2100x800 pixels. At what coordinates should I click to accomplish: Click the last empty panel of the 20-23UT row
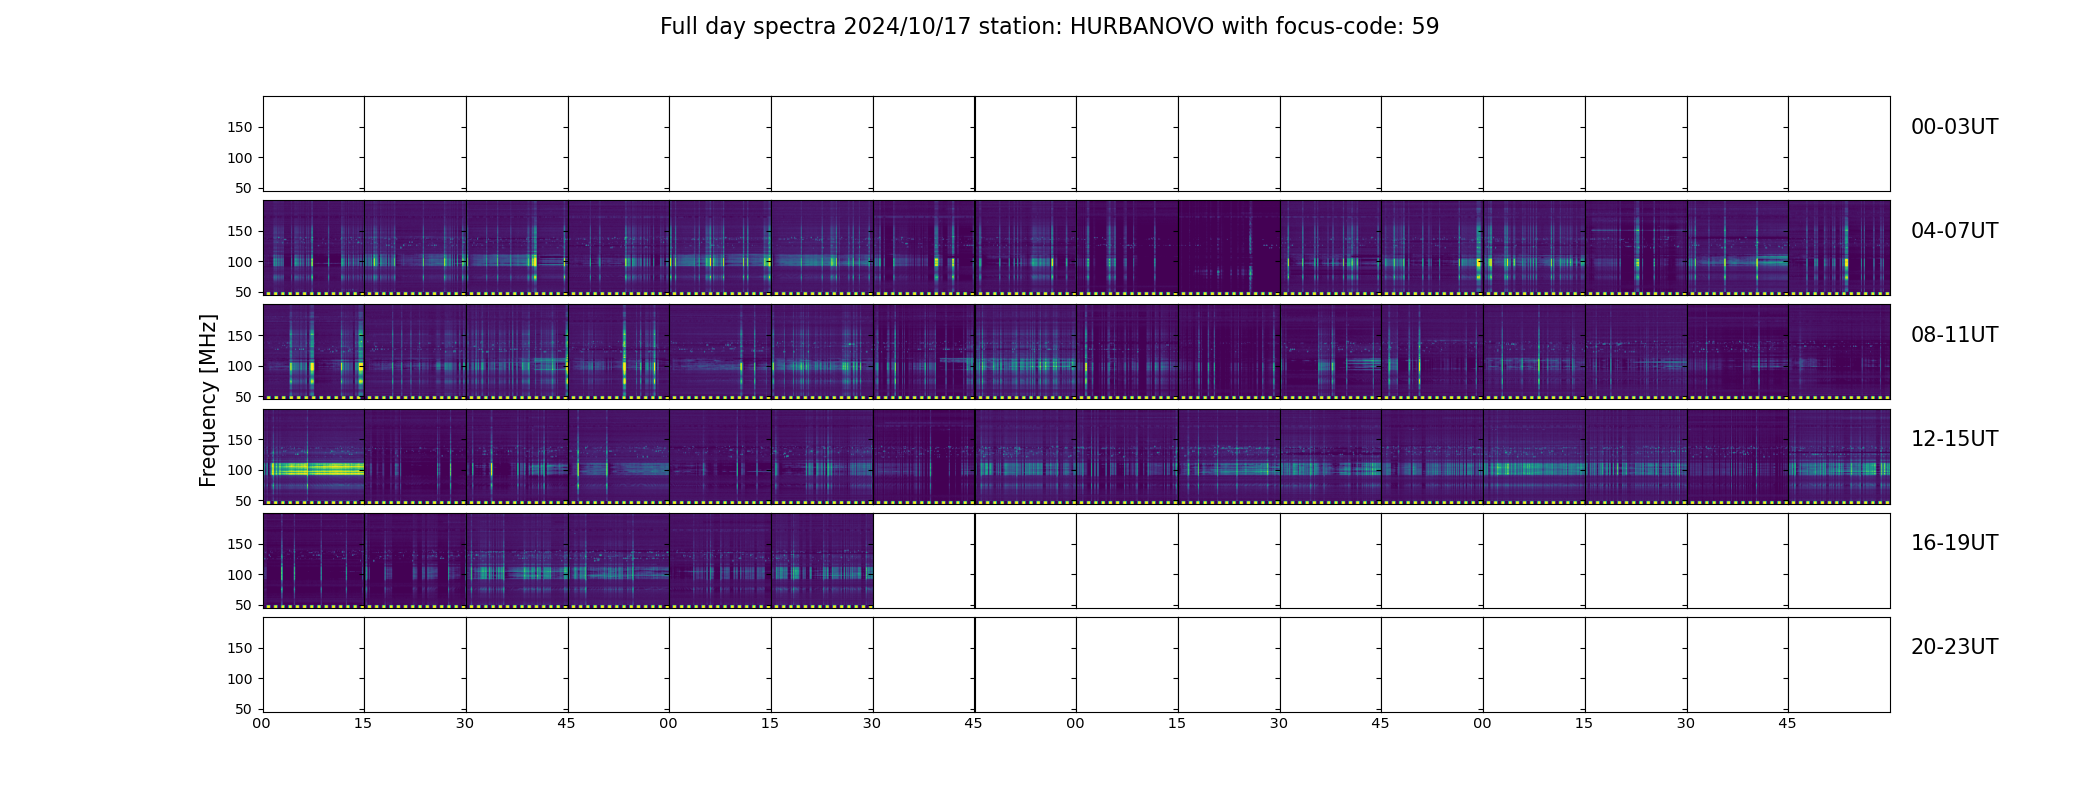[1839, 665]
